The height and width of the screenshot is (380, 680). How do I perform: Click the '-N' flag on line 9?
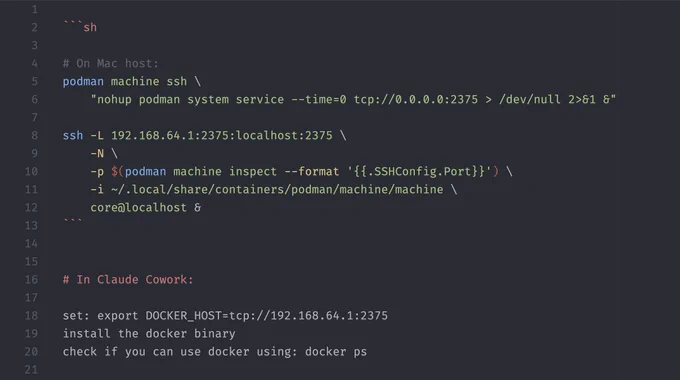coord(97,154)
